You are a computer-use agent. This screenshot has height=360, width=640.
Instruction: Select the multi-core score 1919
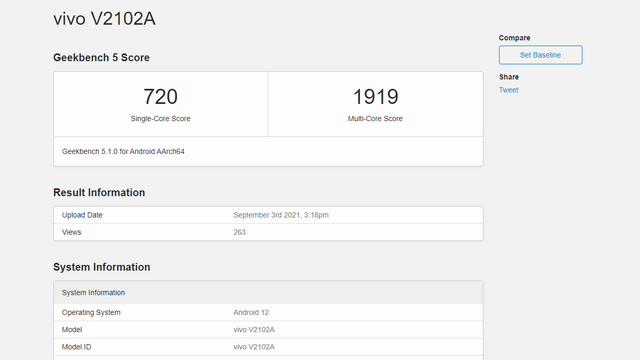(x=375, y=97)
